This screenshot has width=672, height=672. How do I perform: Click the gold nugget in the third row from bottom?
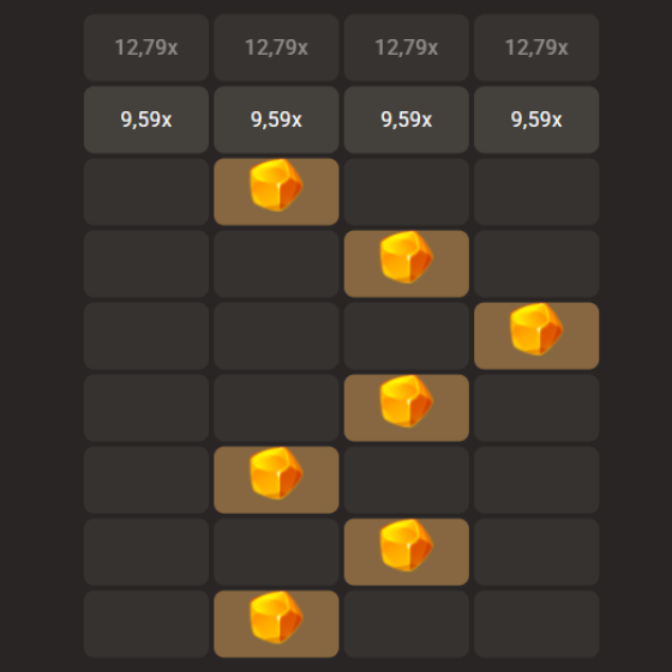pos(276,479)
